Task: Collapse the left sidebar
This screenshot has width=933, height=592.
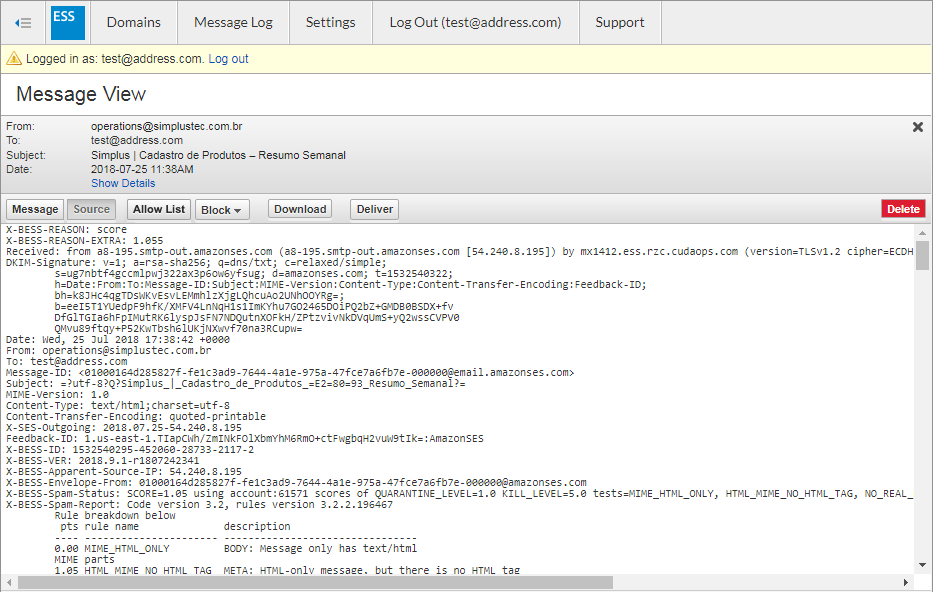Action: click(22, 22)
